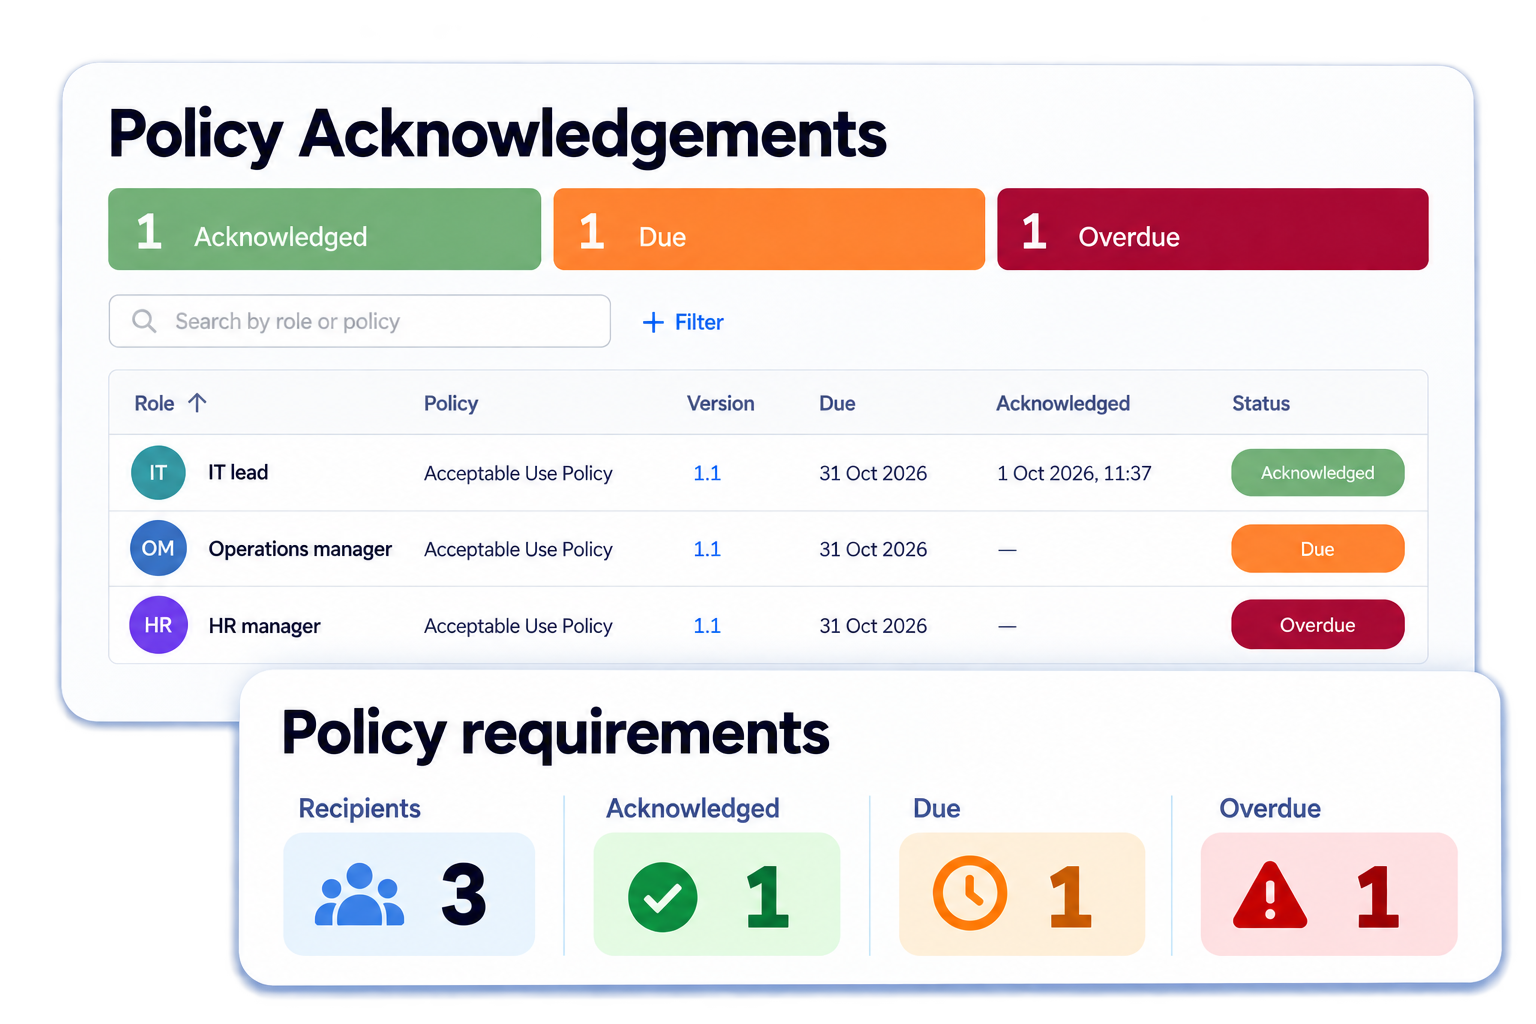Click the Due status pill for Operations manager
The image size is (1536, 1024).
(x=1318, y=549)
